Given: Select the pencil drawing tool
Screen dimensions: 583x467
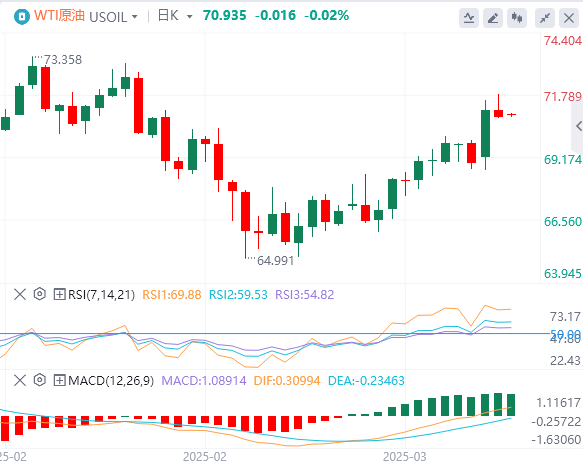Looking at the screenshot, I should 493,17.
